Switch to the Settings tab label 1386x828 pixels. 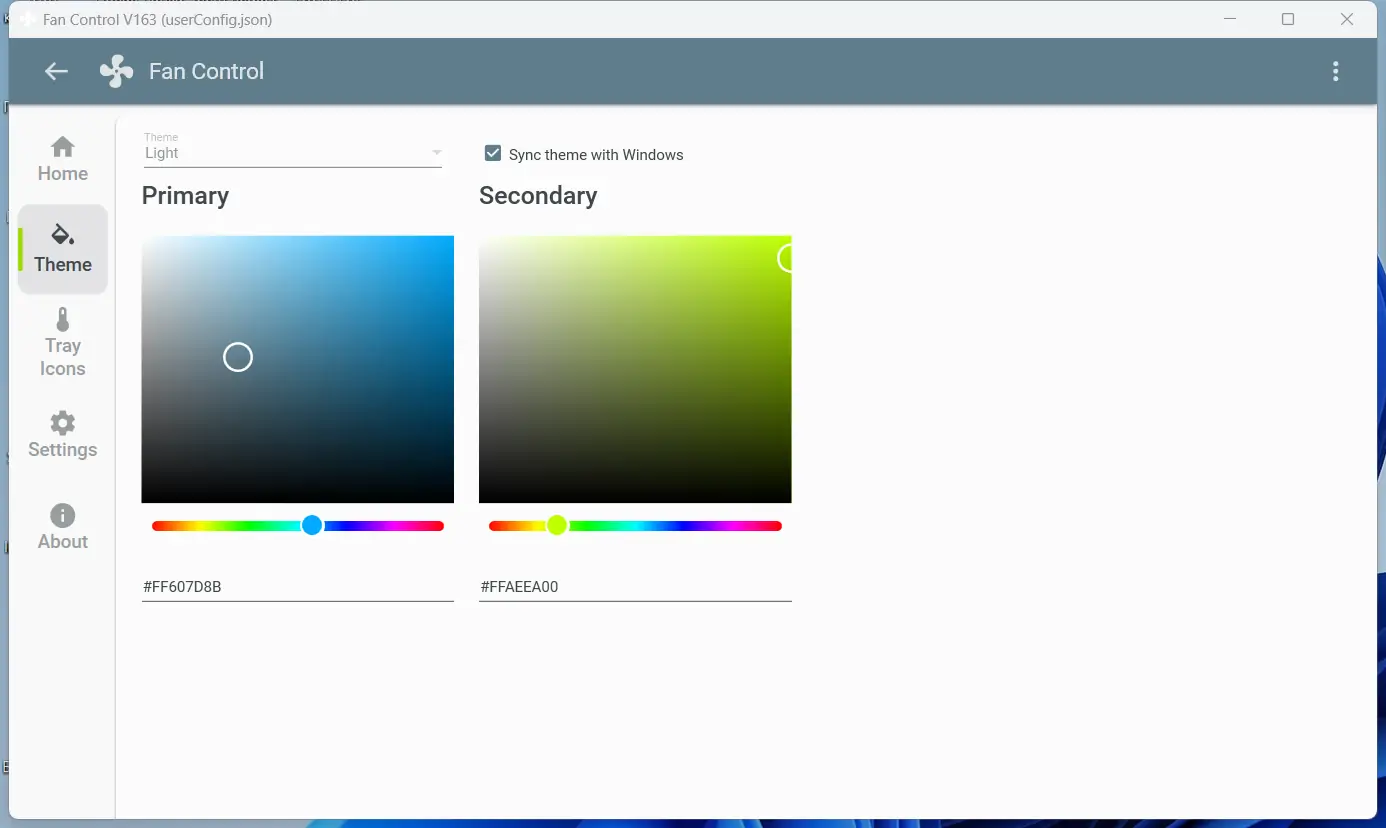[x=63, y=450]
